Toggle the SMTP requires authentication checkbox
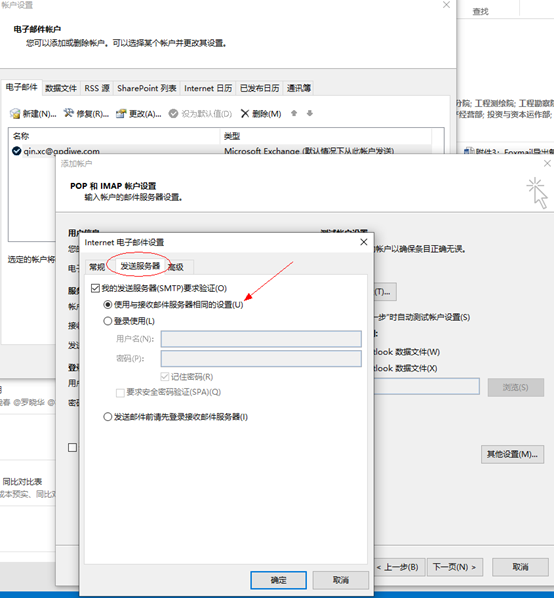 pyautogui.click(x=95, y=288)
